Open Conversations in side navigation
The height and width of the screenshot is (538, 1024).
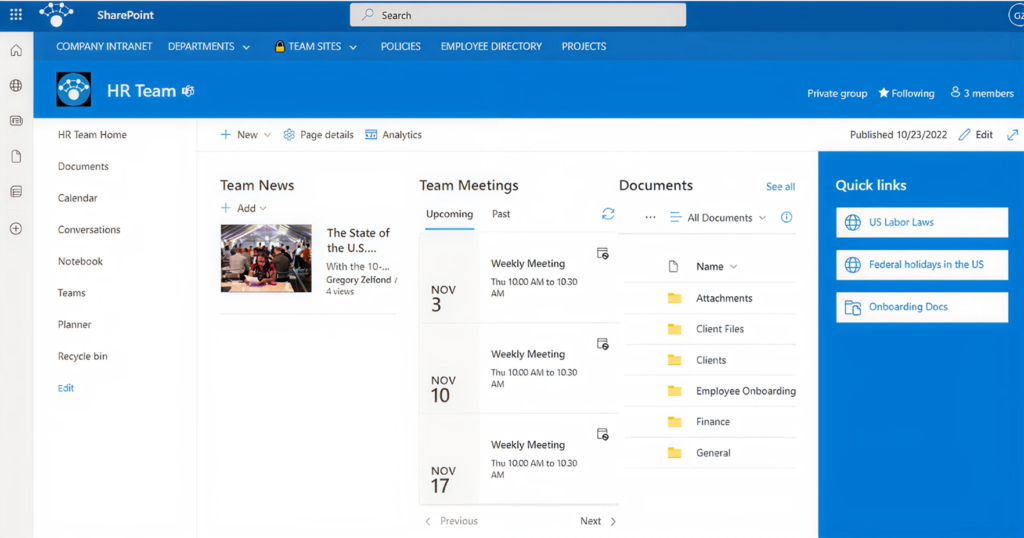[x=89, y=230]
